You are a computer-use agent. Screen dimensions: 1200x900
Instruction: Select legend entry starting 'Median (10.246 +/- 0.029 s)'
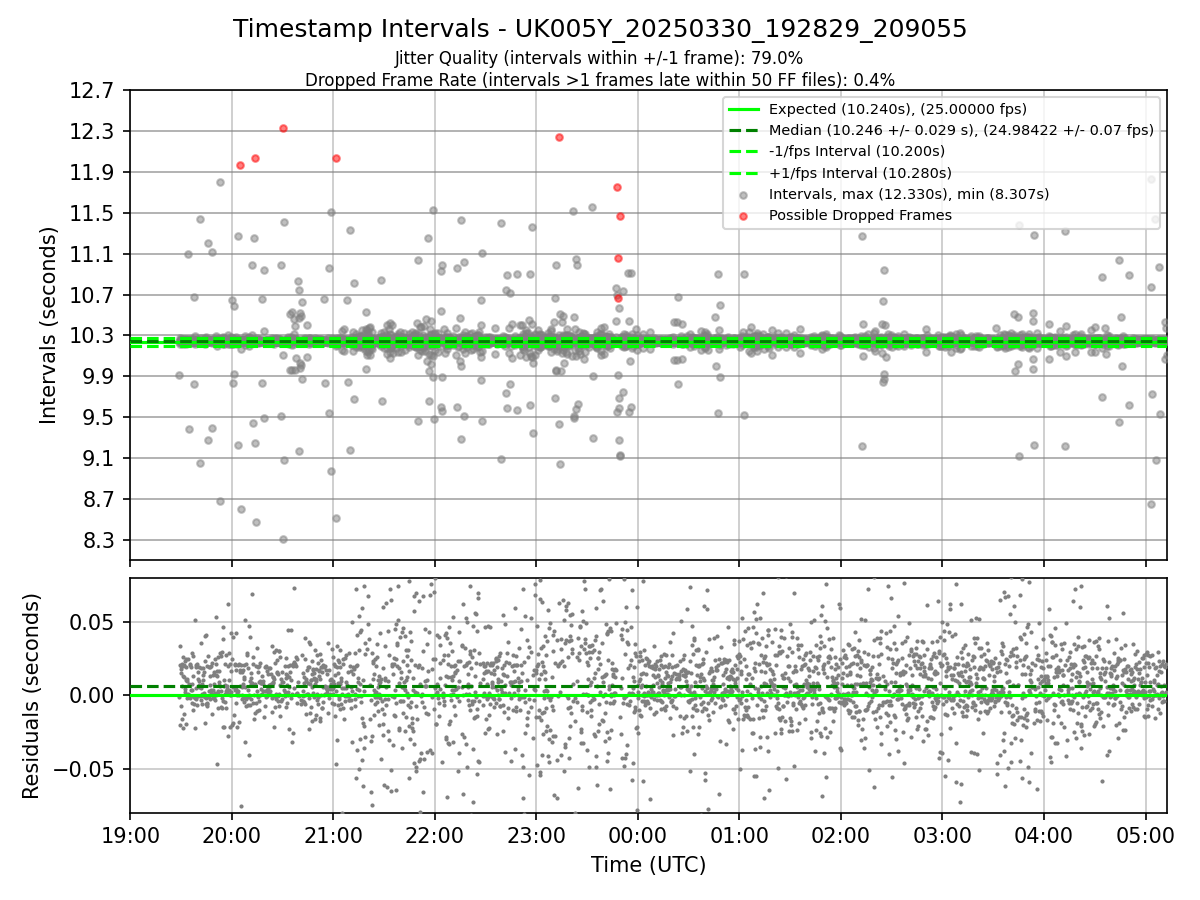click(x=961, y=130)
